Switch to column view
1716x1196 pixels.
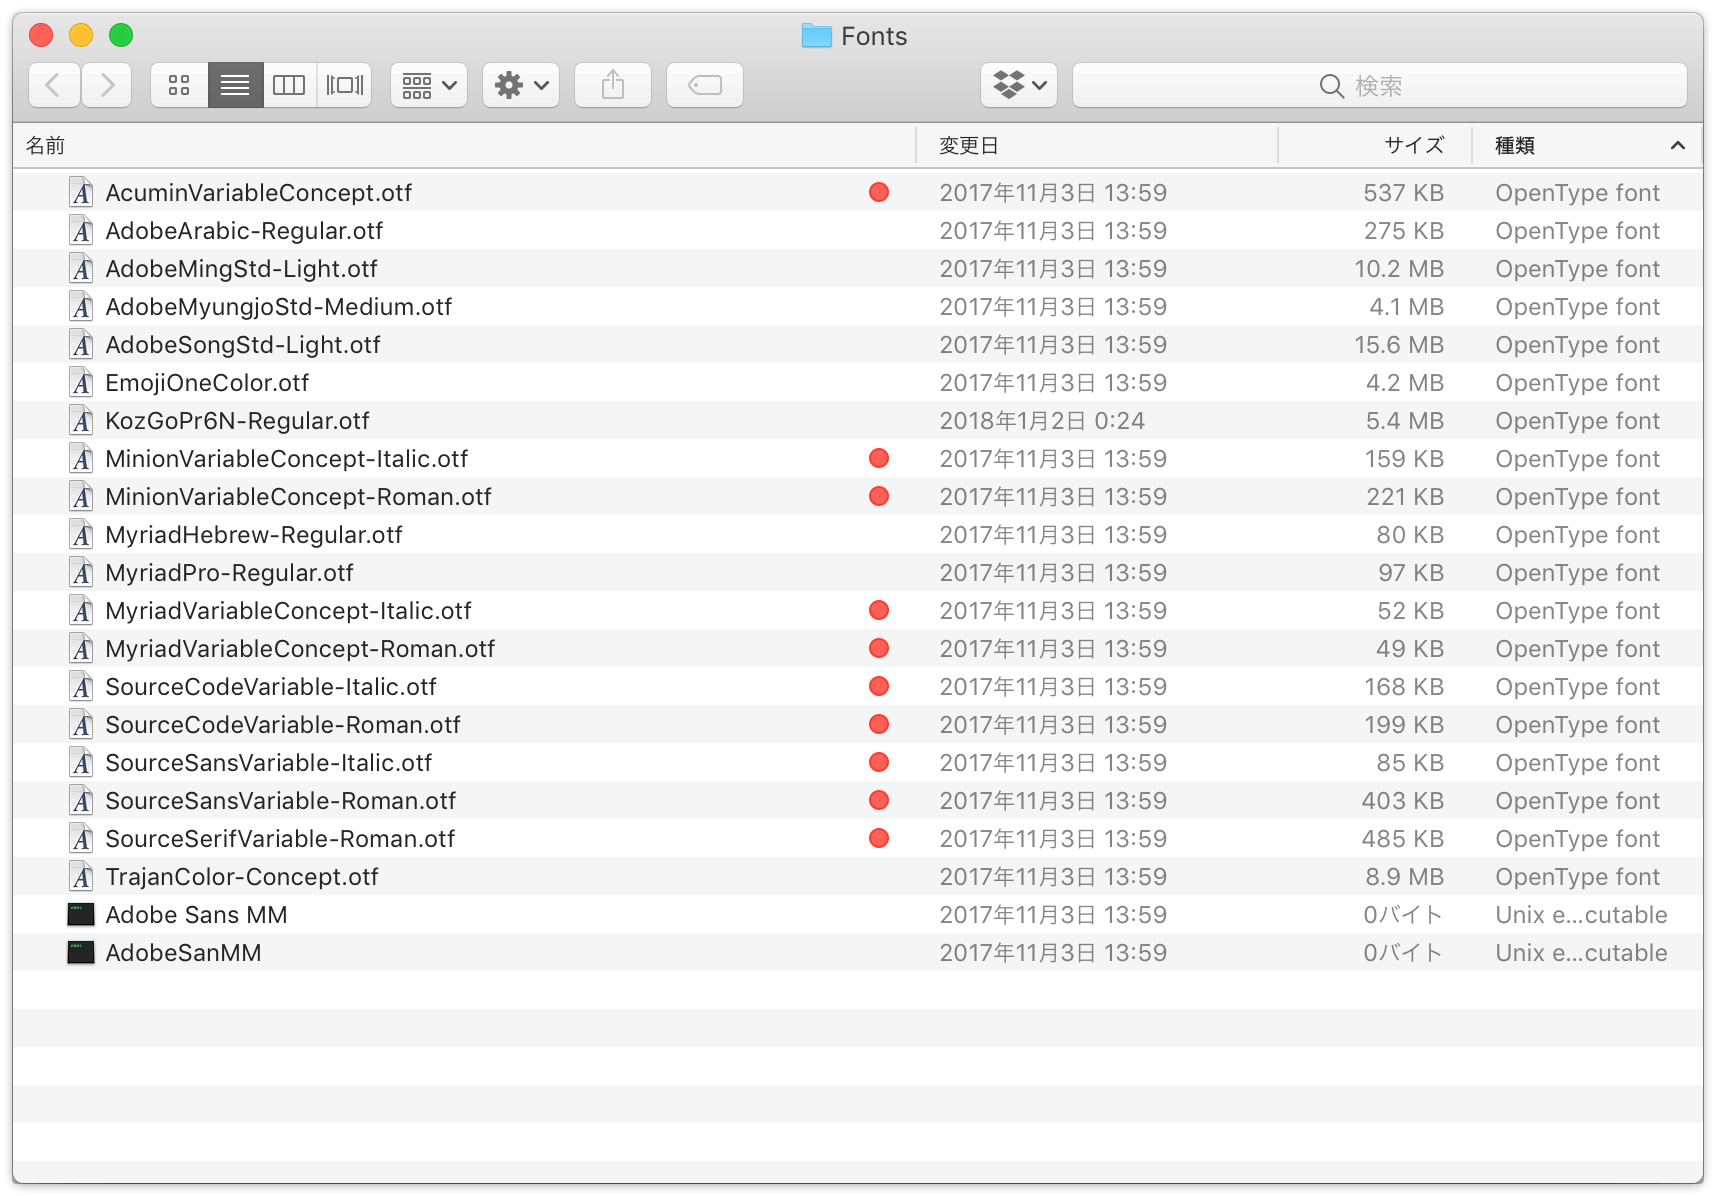[x=289, y=85]
